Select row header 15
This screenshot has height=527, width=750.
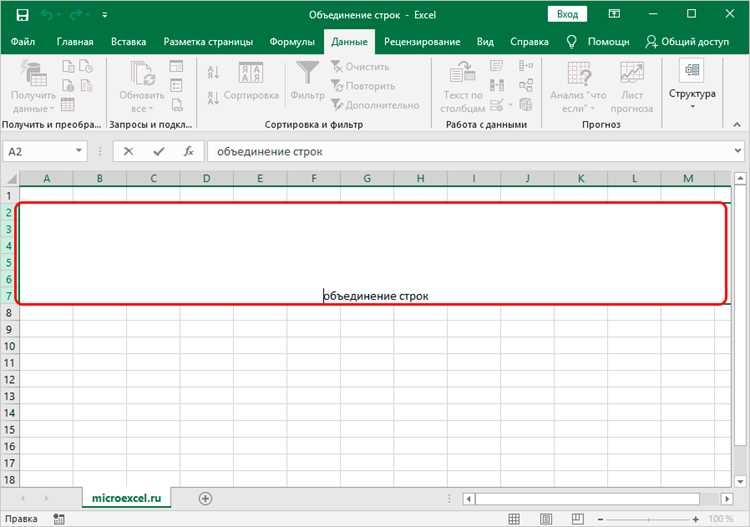click(9, 429)
